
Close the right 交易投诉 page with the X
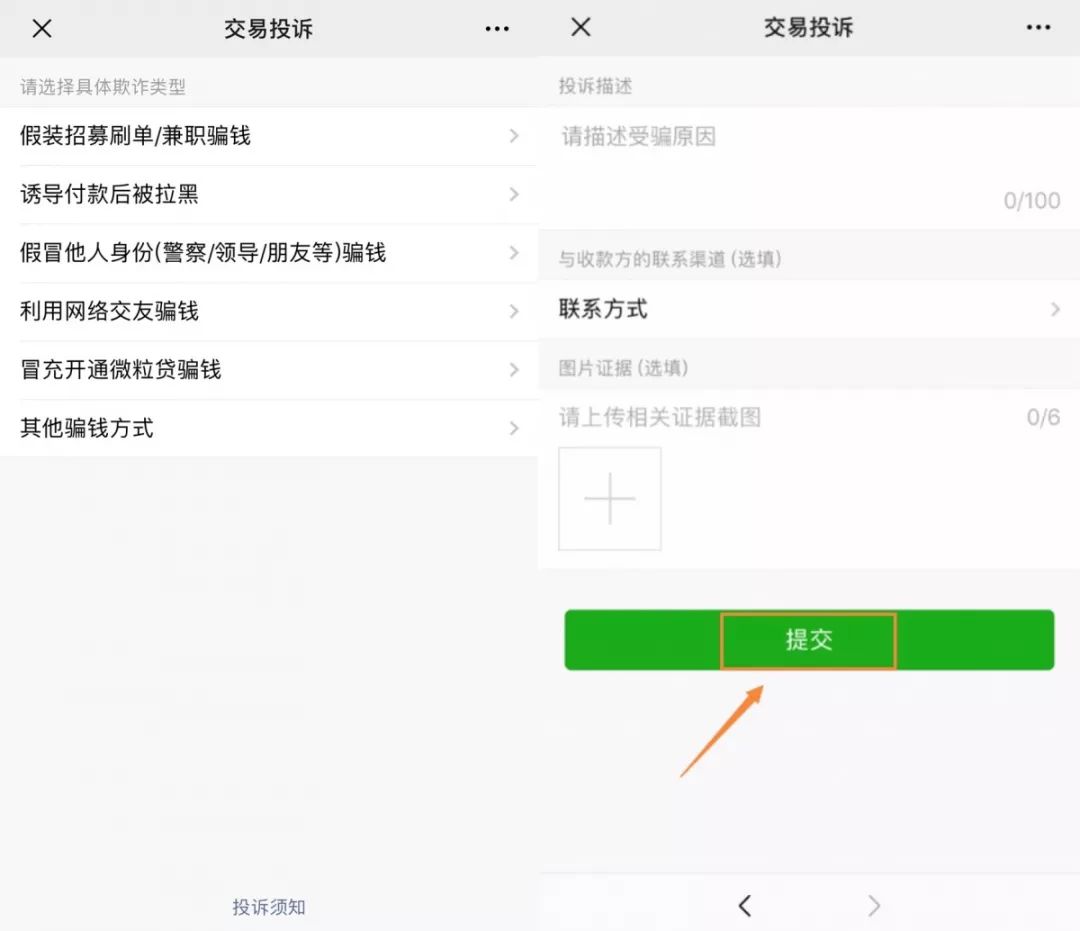click(579, 28)
